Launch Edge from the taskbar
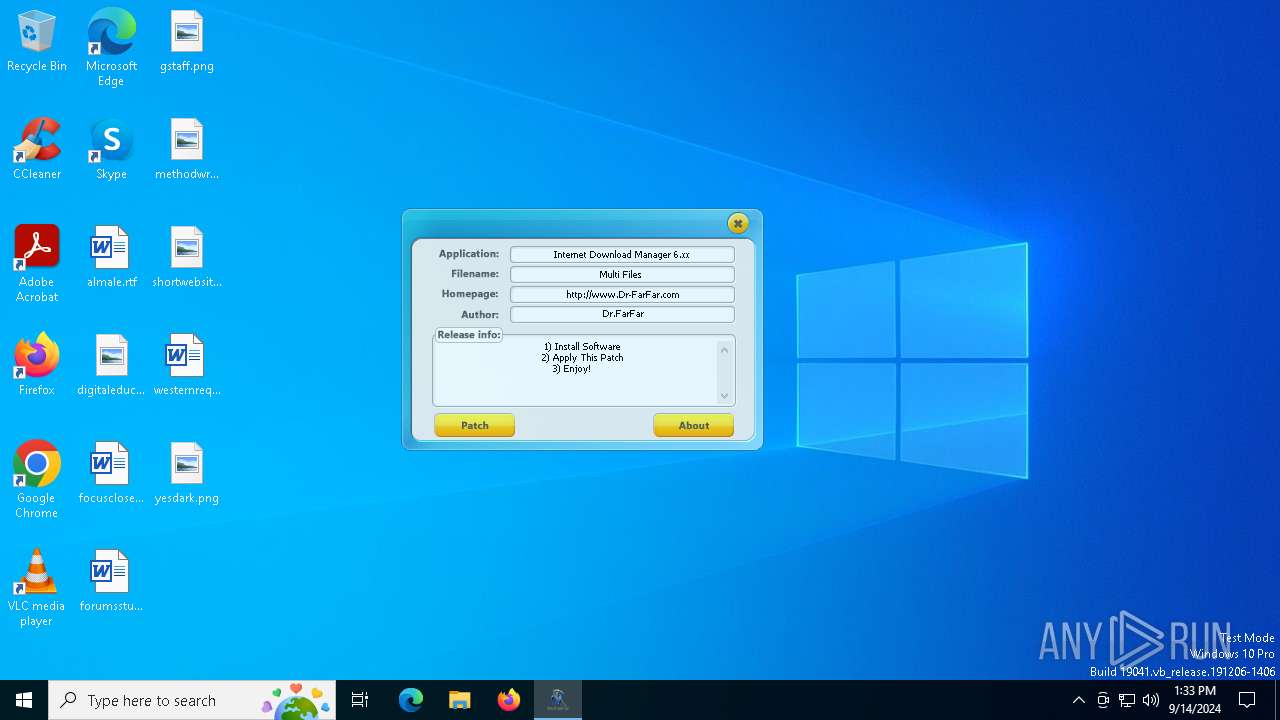 411,700
